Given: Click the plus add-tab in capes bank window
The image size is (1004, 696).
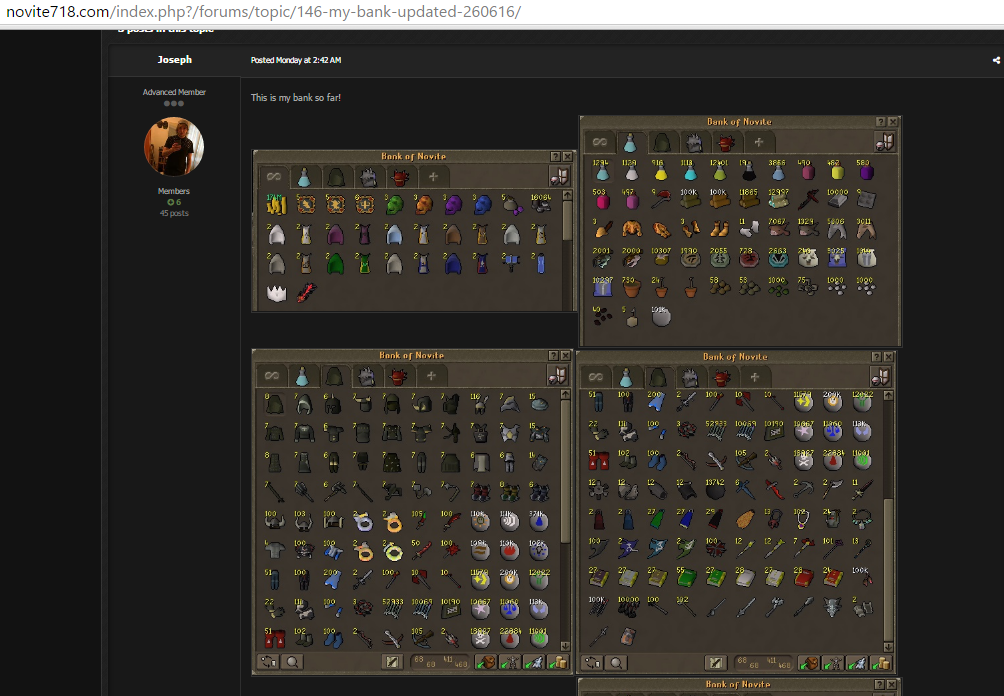Looking at the screenshot, I should click(433, 177).
